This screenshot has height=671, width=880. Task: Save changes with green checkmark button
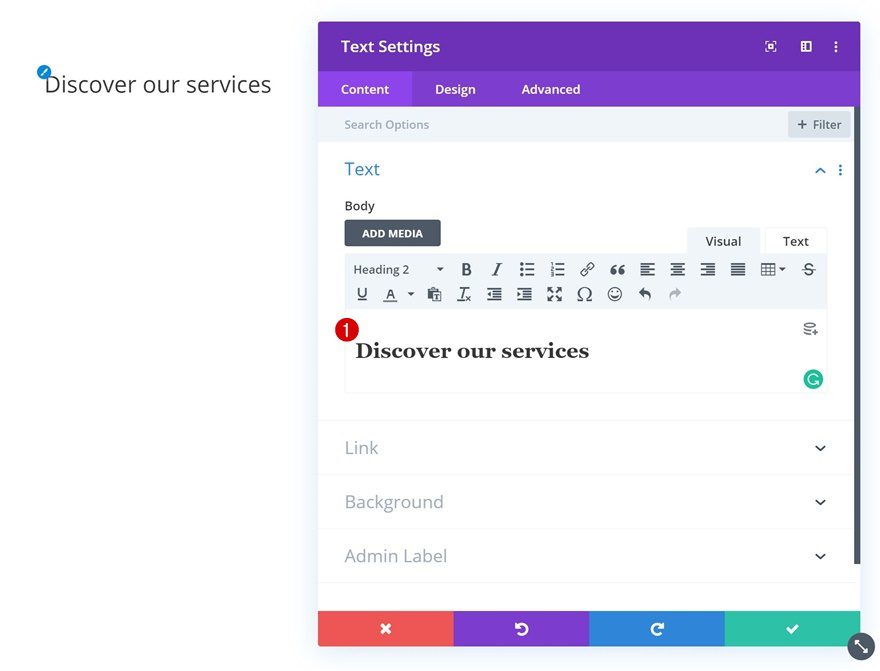point(792,629)
